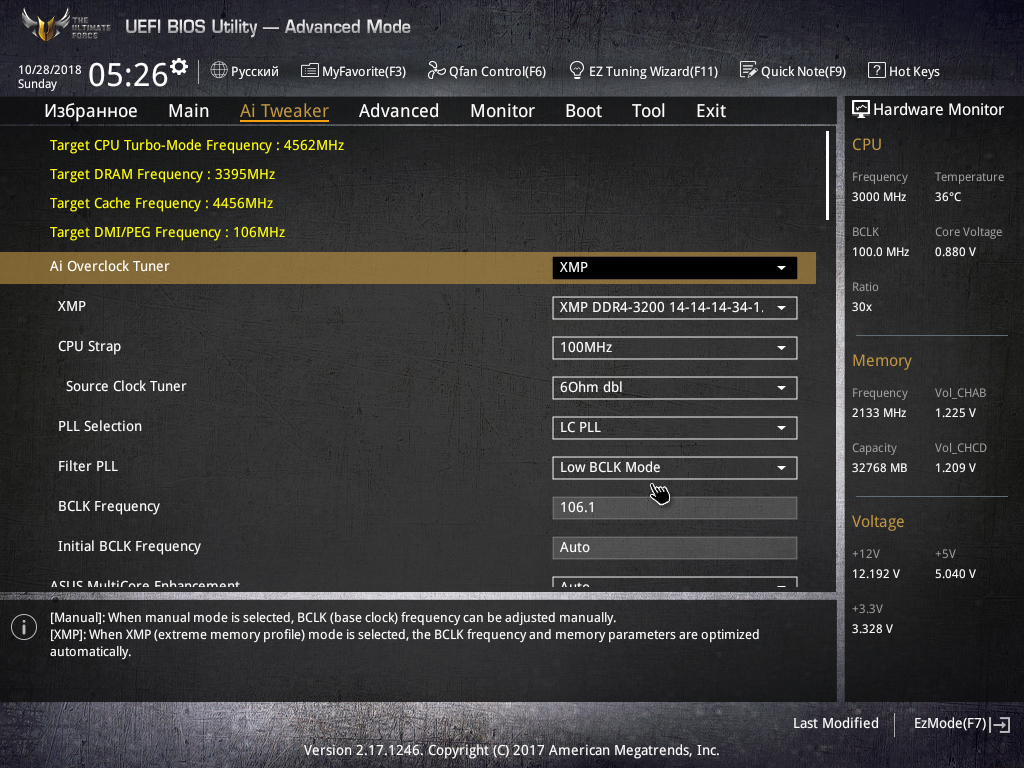Click the EzMode exit arrow icon

coord(1000,724)
